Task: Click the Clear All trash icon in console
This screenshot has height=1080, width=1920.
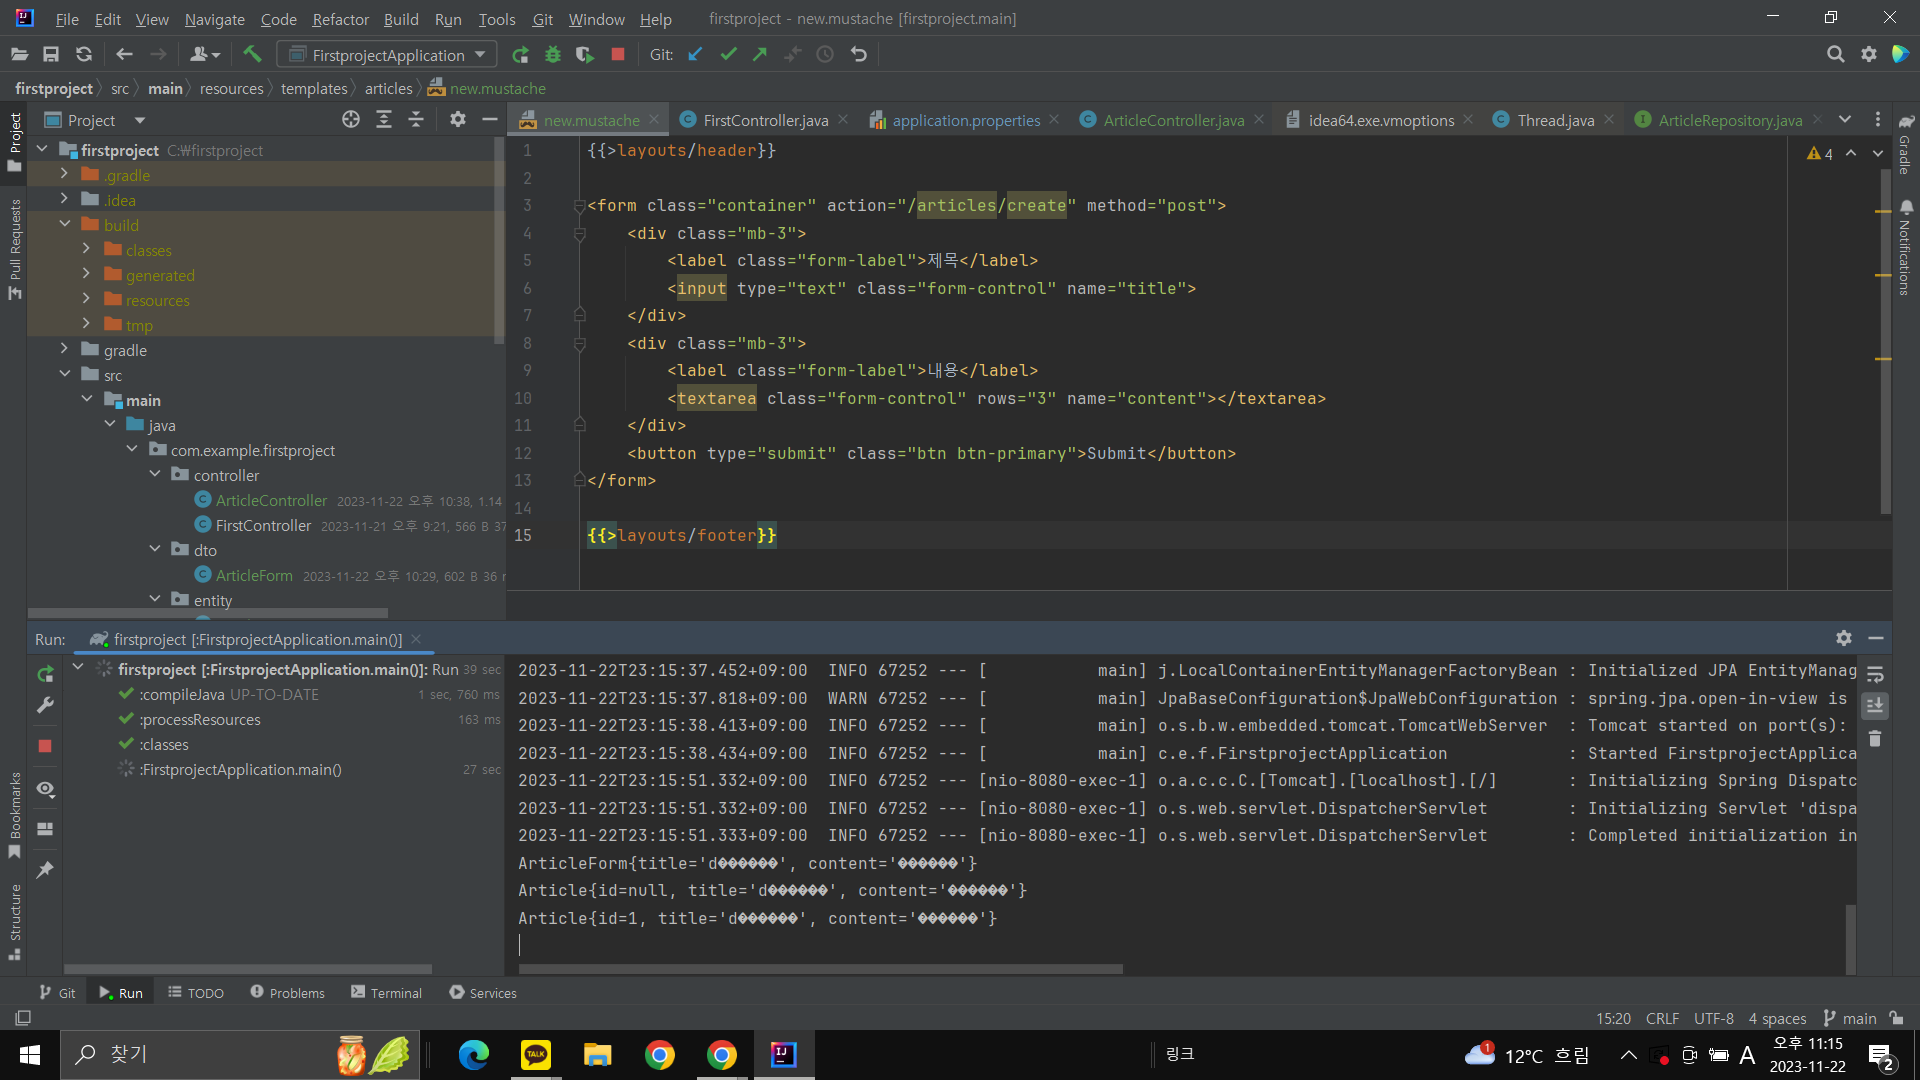Action: [1875, 739]
